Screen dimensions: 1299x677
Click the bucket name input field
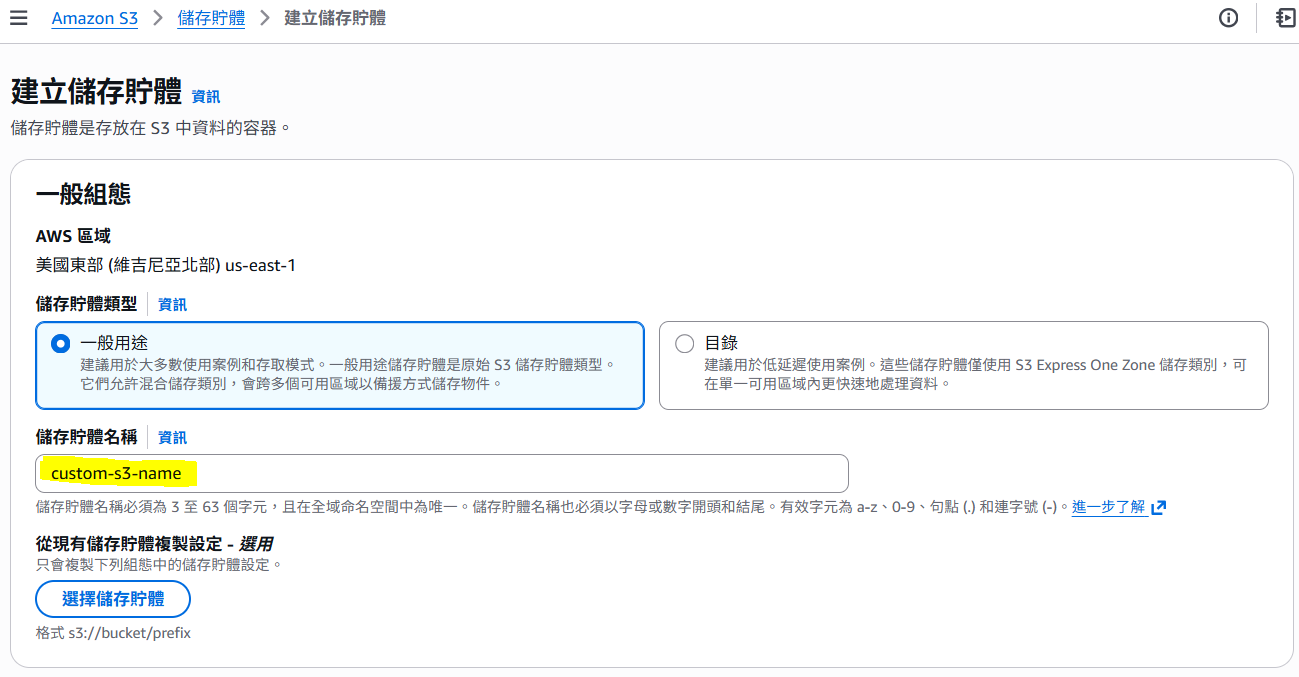[x=442, y=473]
